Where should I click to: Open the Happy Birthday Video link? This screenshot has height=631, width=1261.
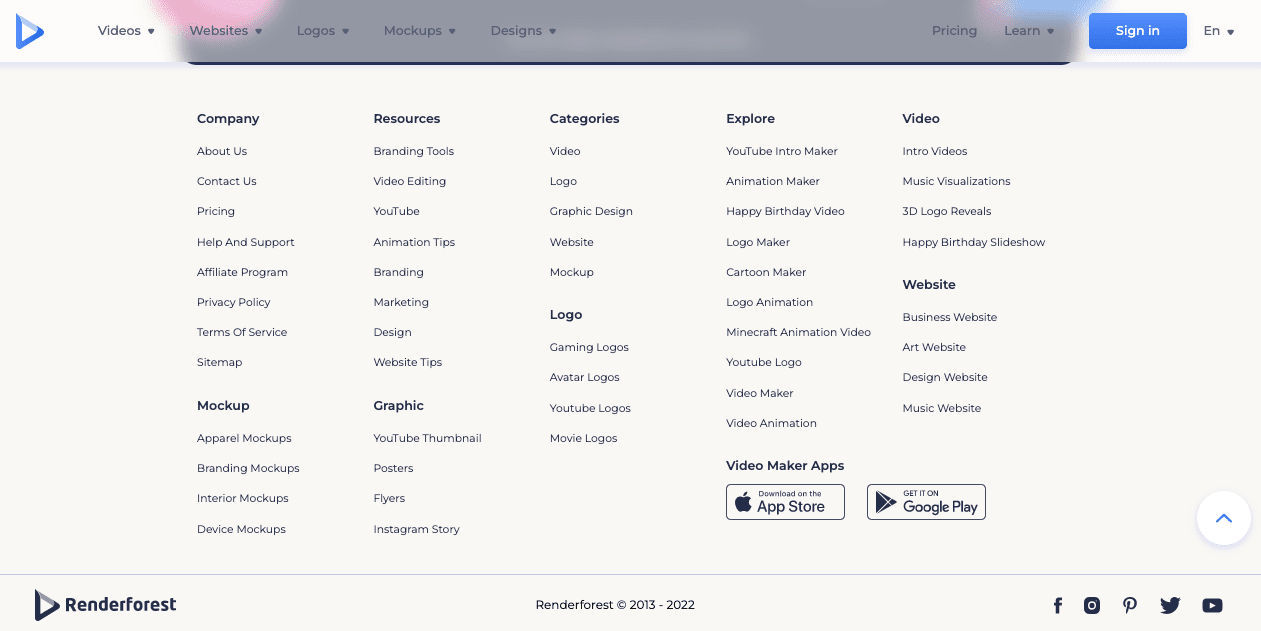tap(786, 211)
